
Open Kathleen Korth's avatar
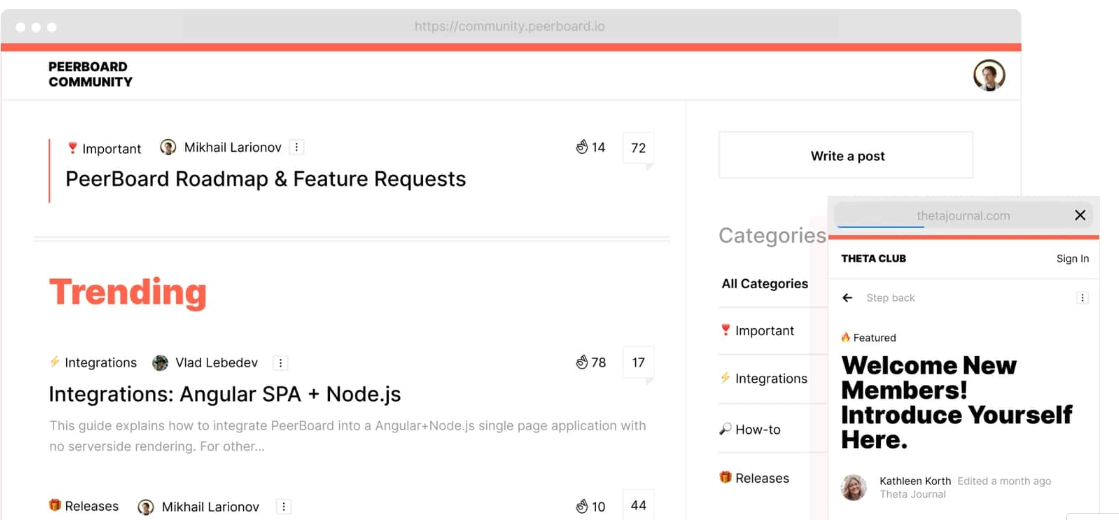(854, 487)
